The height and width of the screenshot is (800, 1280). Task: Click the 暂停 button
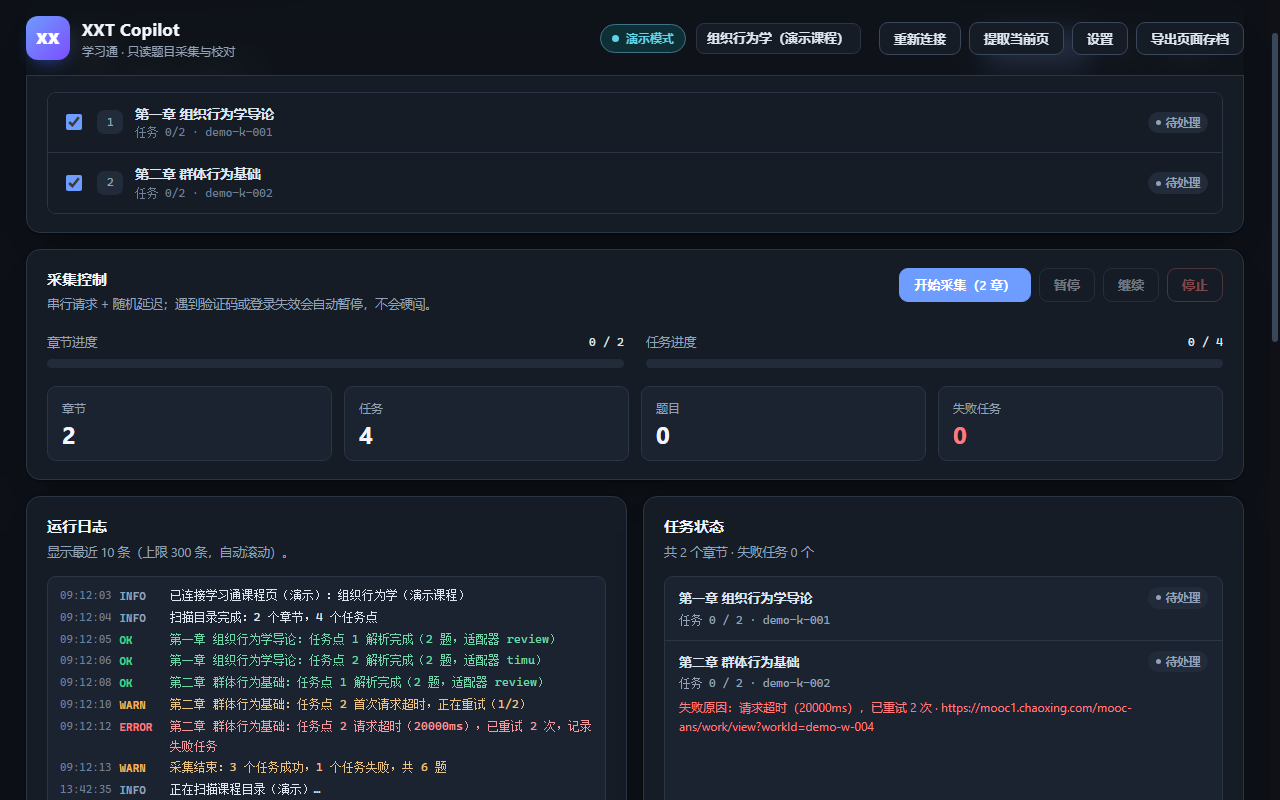(1067, 285)
